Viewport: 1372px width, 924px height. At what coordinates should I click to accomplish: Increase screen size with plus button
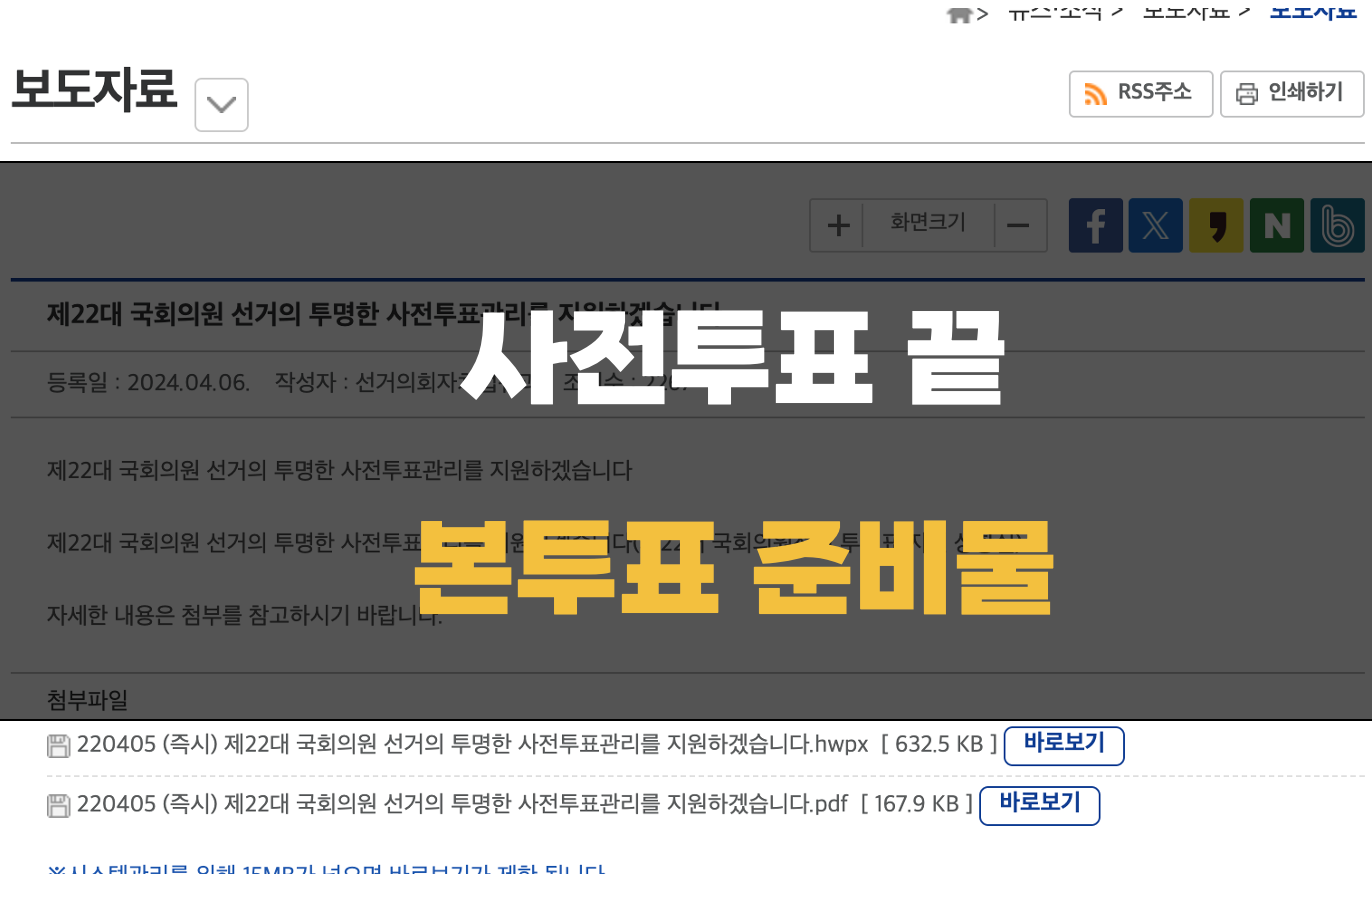[x=838, y=225]
